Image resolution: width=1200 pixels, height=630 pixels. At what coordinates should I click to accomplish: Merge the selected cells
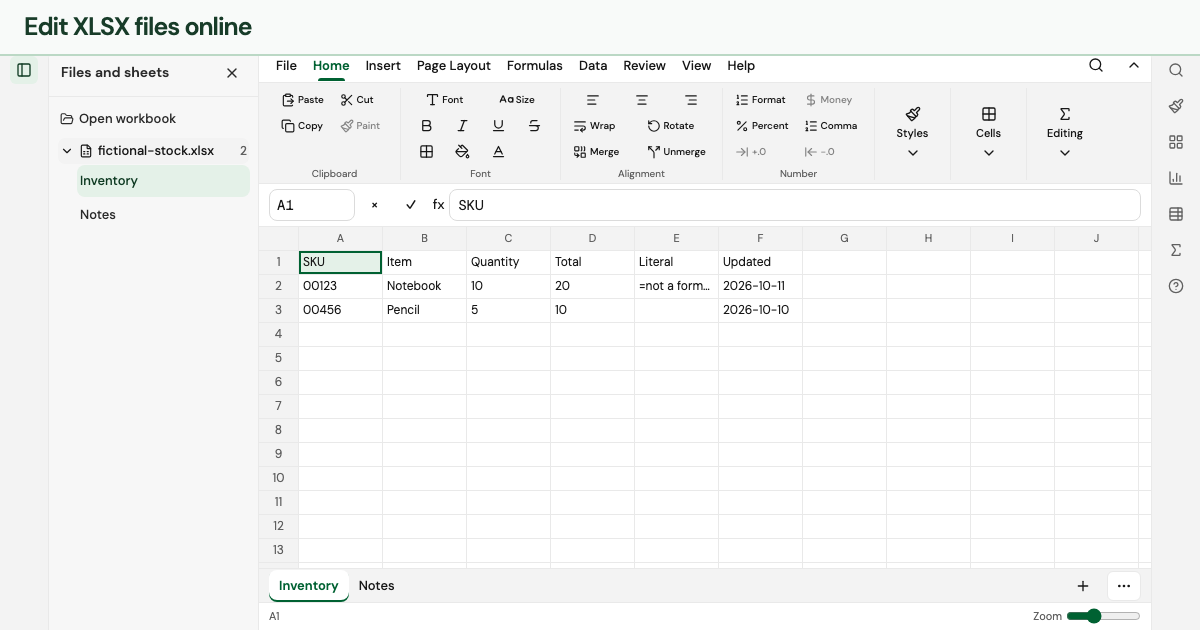[x=597, y=152]
